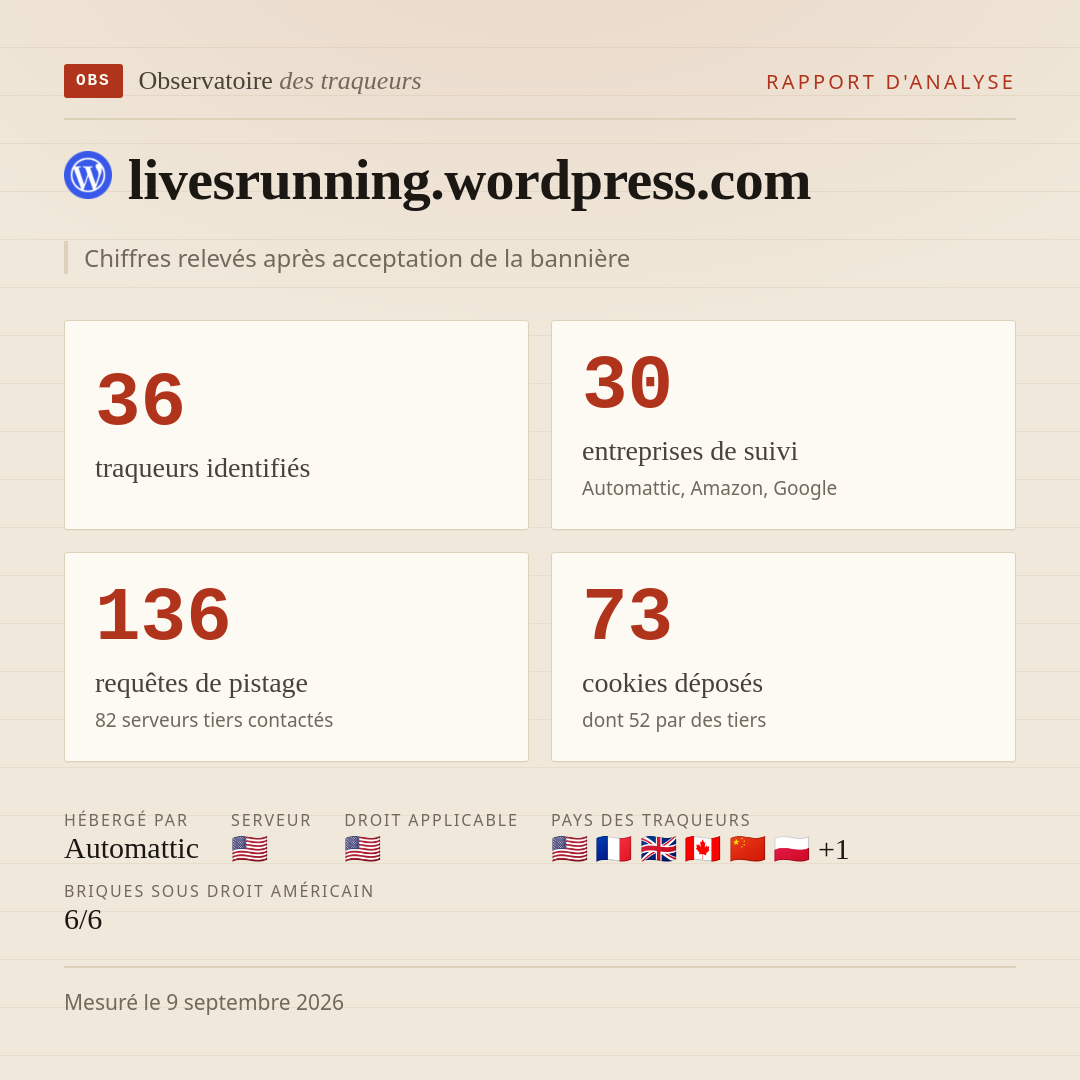The image size is (1080, 1080).
Task: Click the Pays des traqueurs label
Action: click(x=651, y=820)
